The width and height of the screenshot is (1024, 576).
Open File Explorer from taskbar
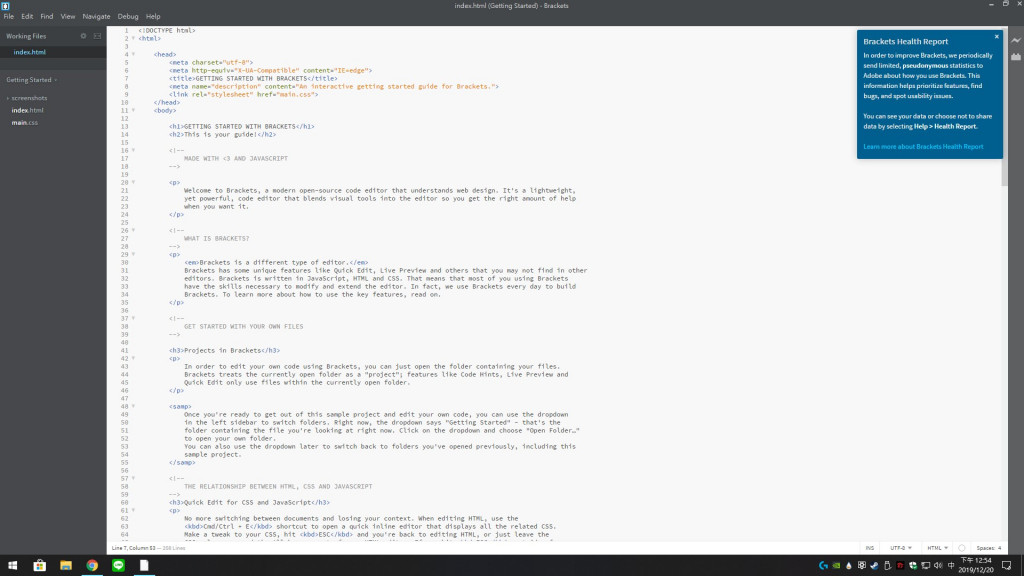pos(66,566)
